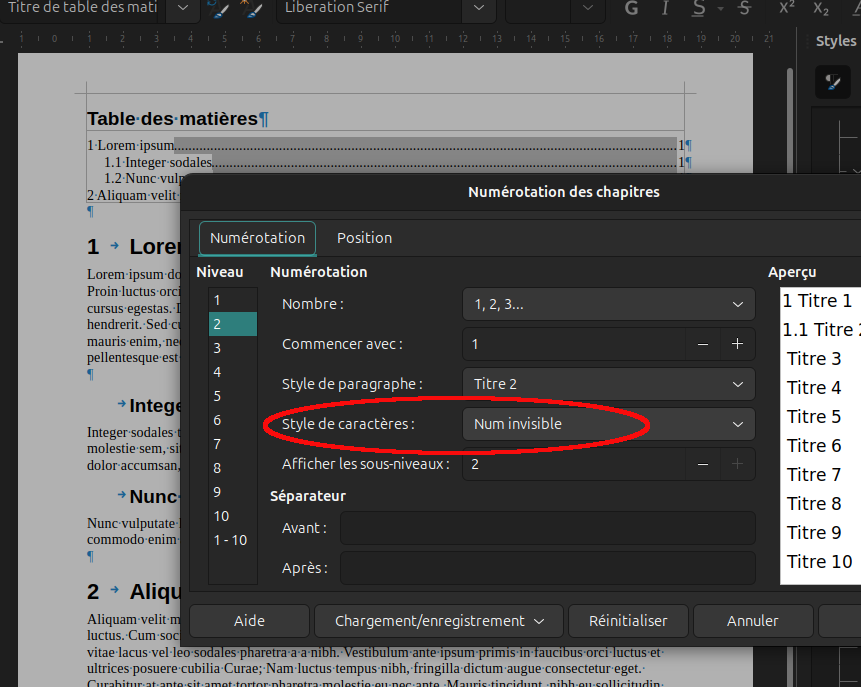Click the Annuler button
The height and width of the screenshot is (687, 861).
click(x=752, y=621)
